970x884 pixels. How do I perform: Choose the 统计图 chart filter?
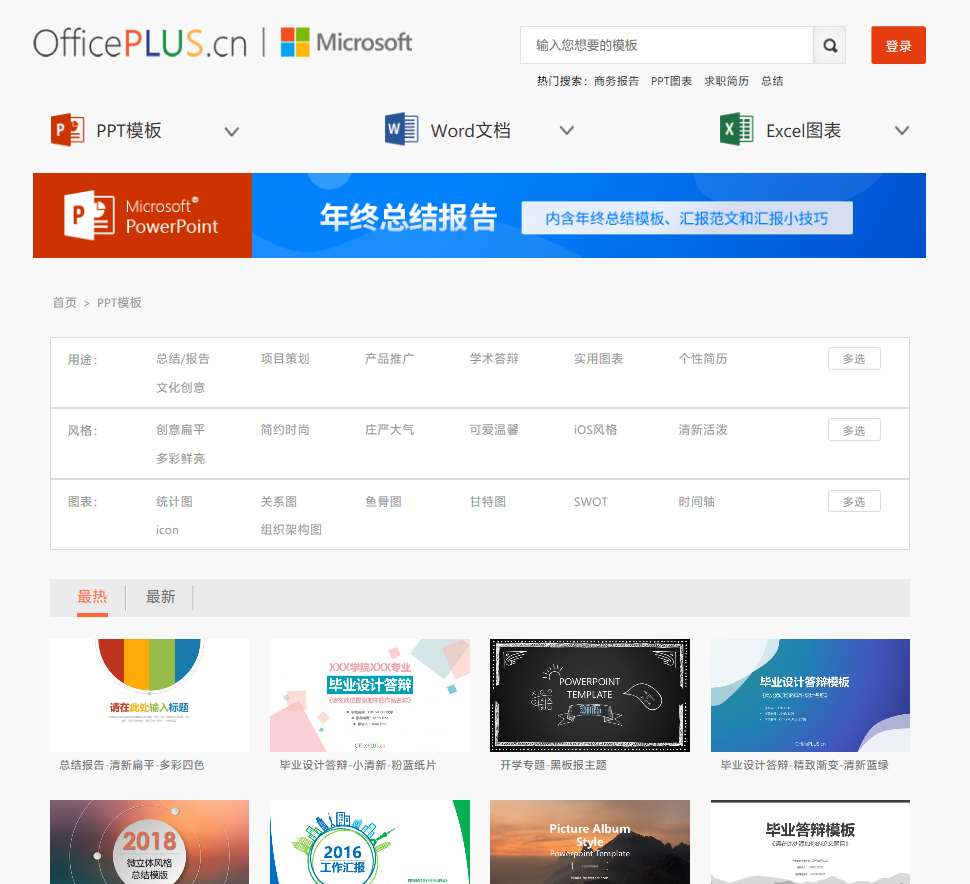pyautogui.click(x=174, y=502)
